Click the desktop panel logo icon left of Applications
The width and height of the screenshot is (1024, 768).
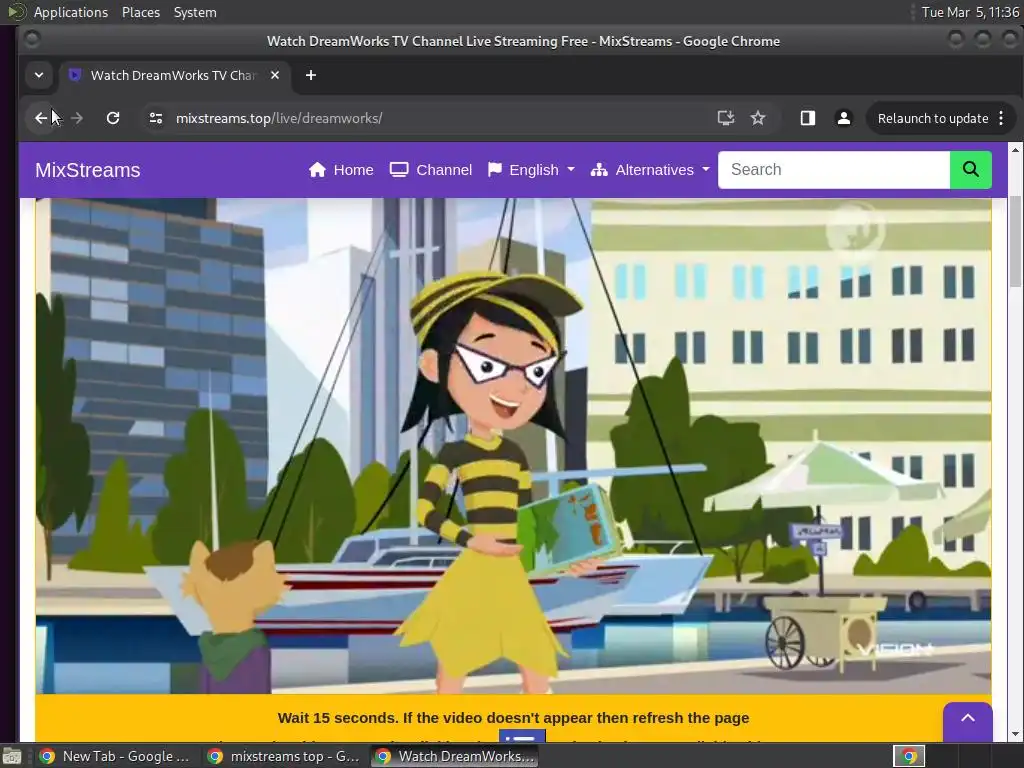point(16,12)
